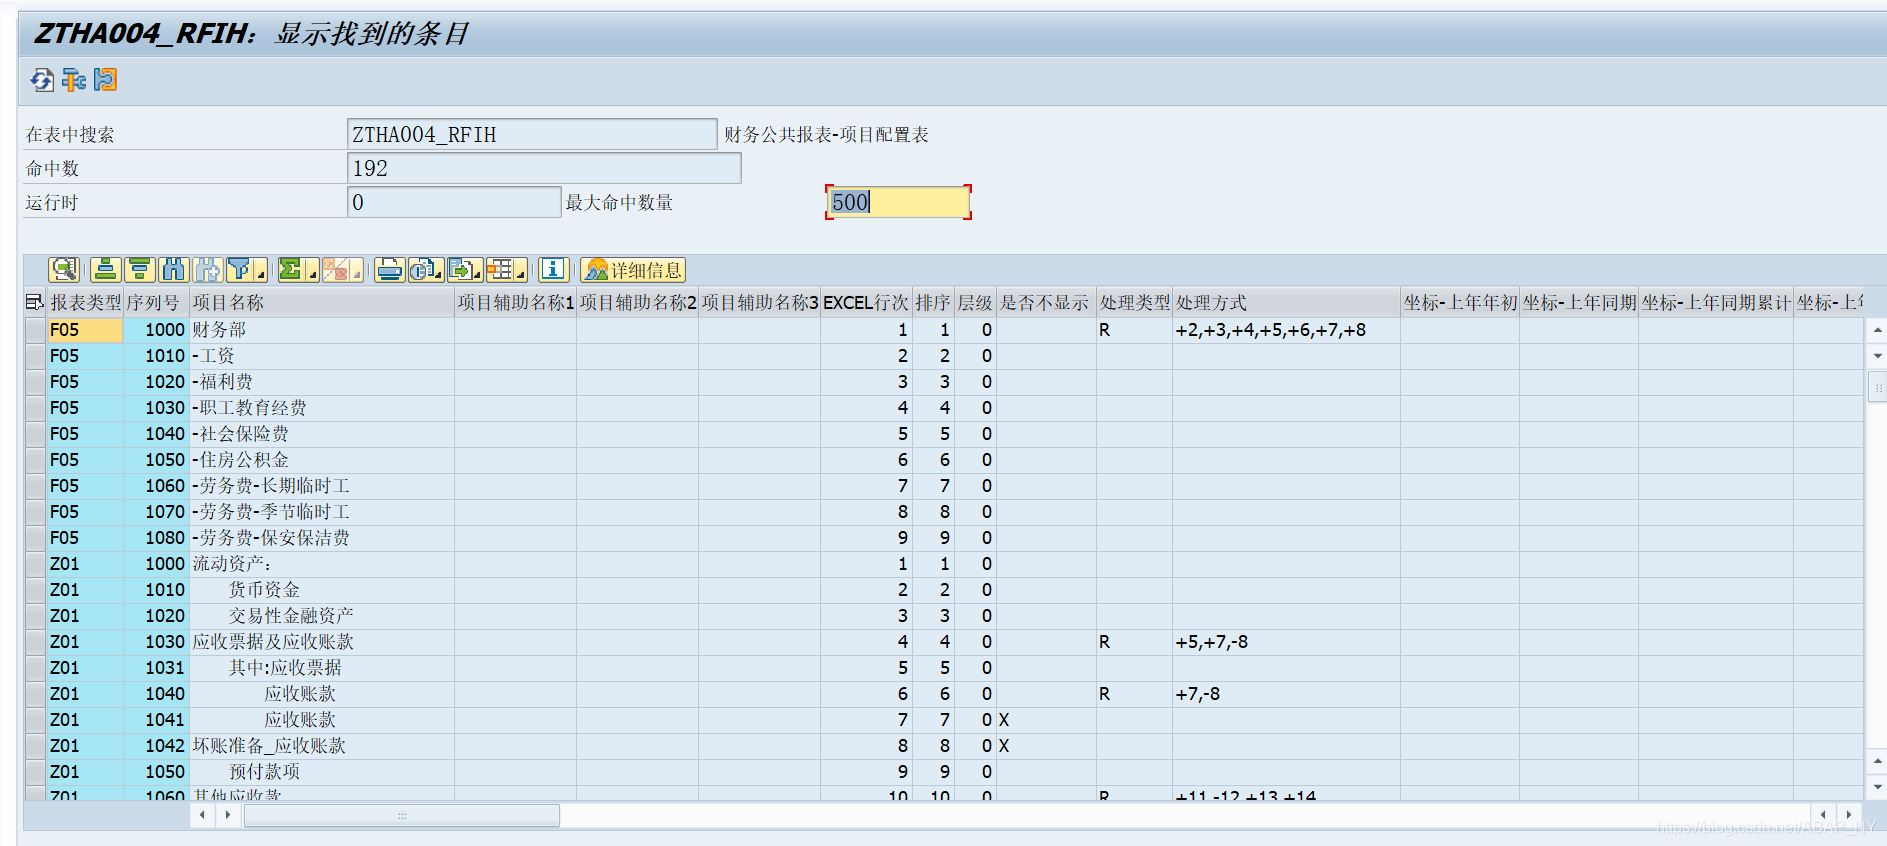Click the cell '+5,+7,-8'

coord(1286,642)
